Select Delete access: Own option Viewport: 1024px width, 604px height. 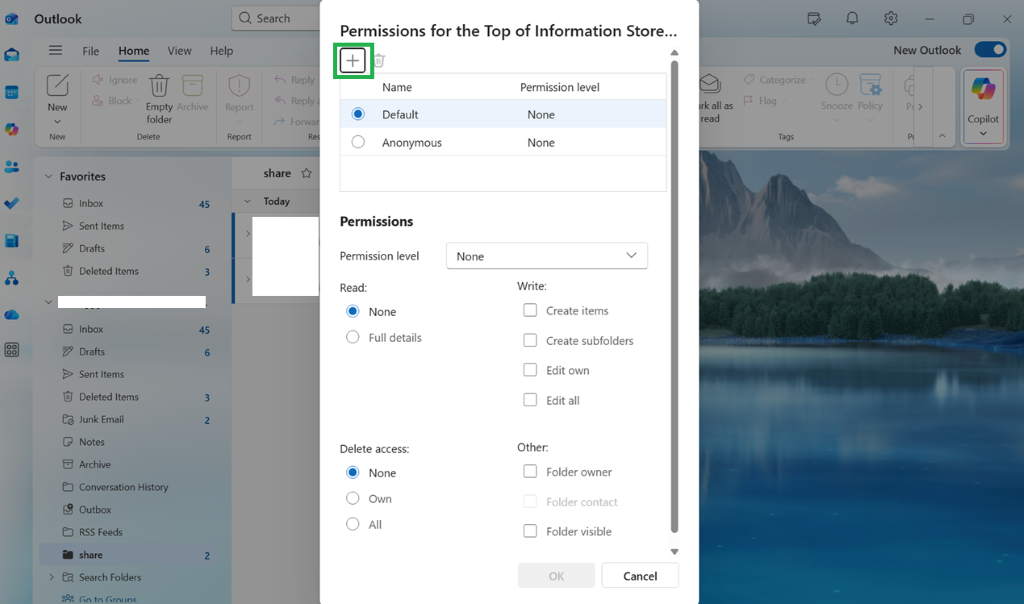(353, 498)
